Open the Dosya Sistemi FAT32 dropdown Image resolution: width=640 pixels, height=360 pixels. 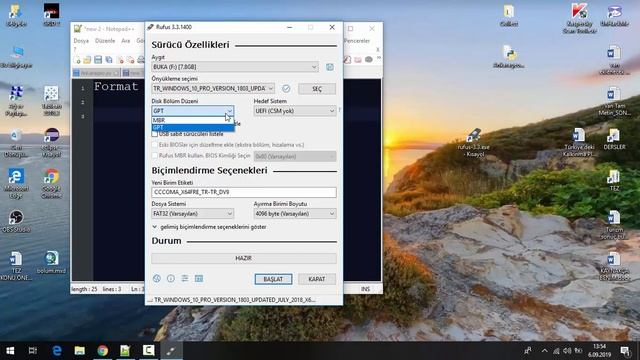193,213
